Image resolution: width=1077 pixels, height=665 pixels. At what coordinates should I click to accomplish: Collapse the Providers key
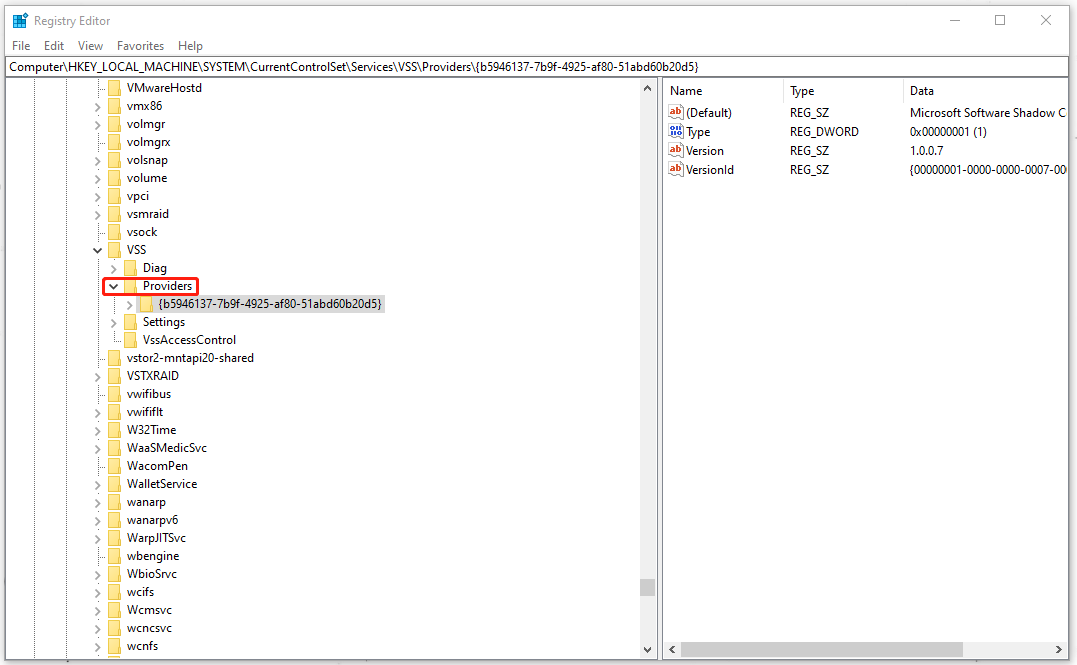point(113,286)
